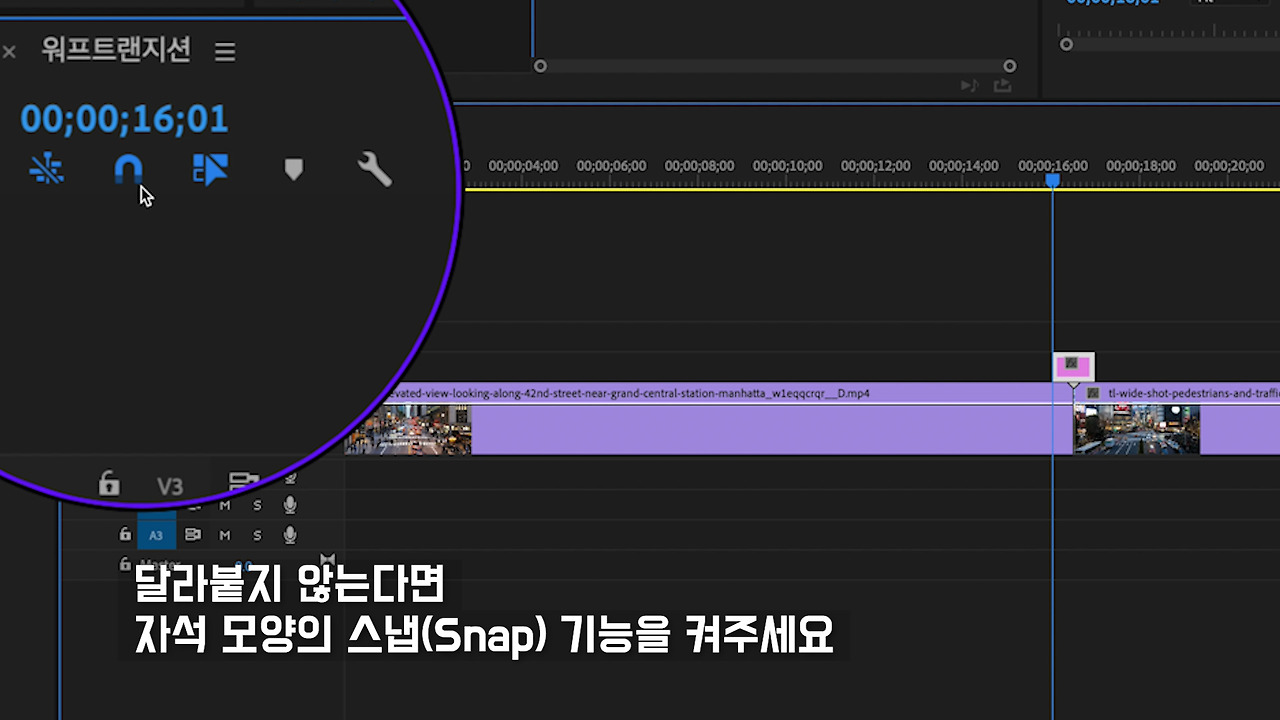1280x720 pixels.
Task: Click the Linked Selection icon
Action: [47, 169]
